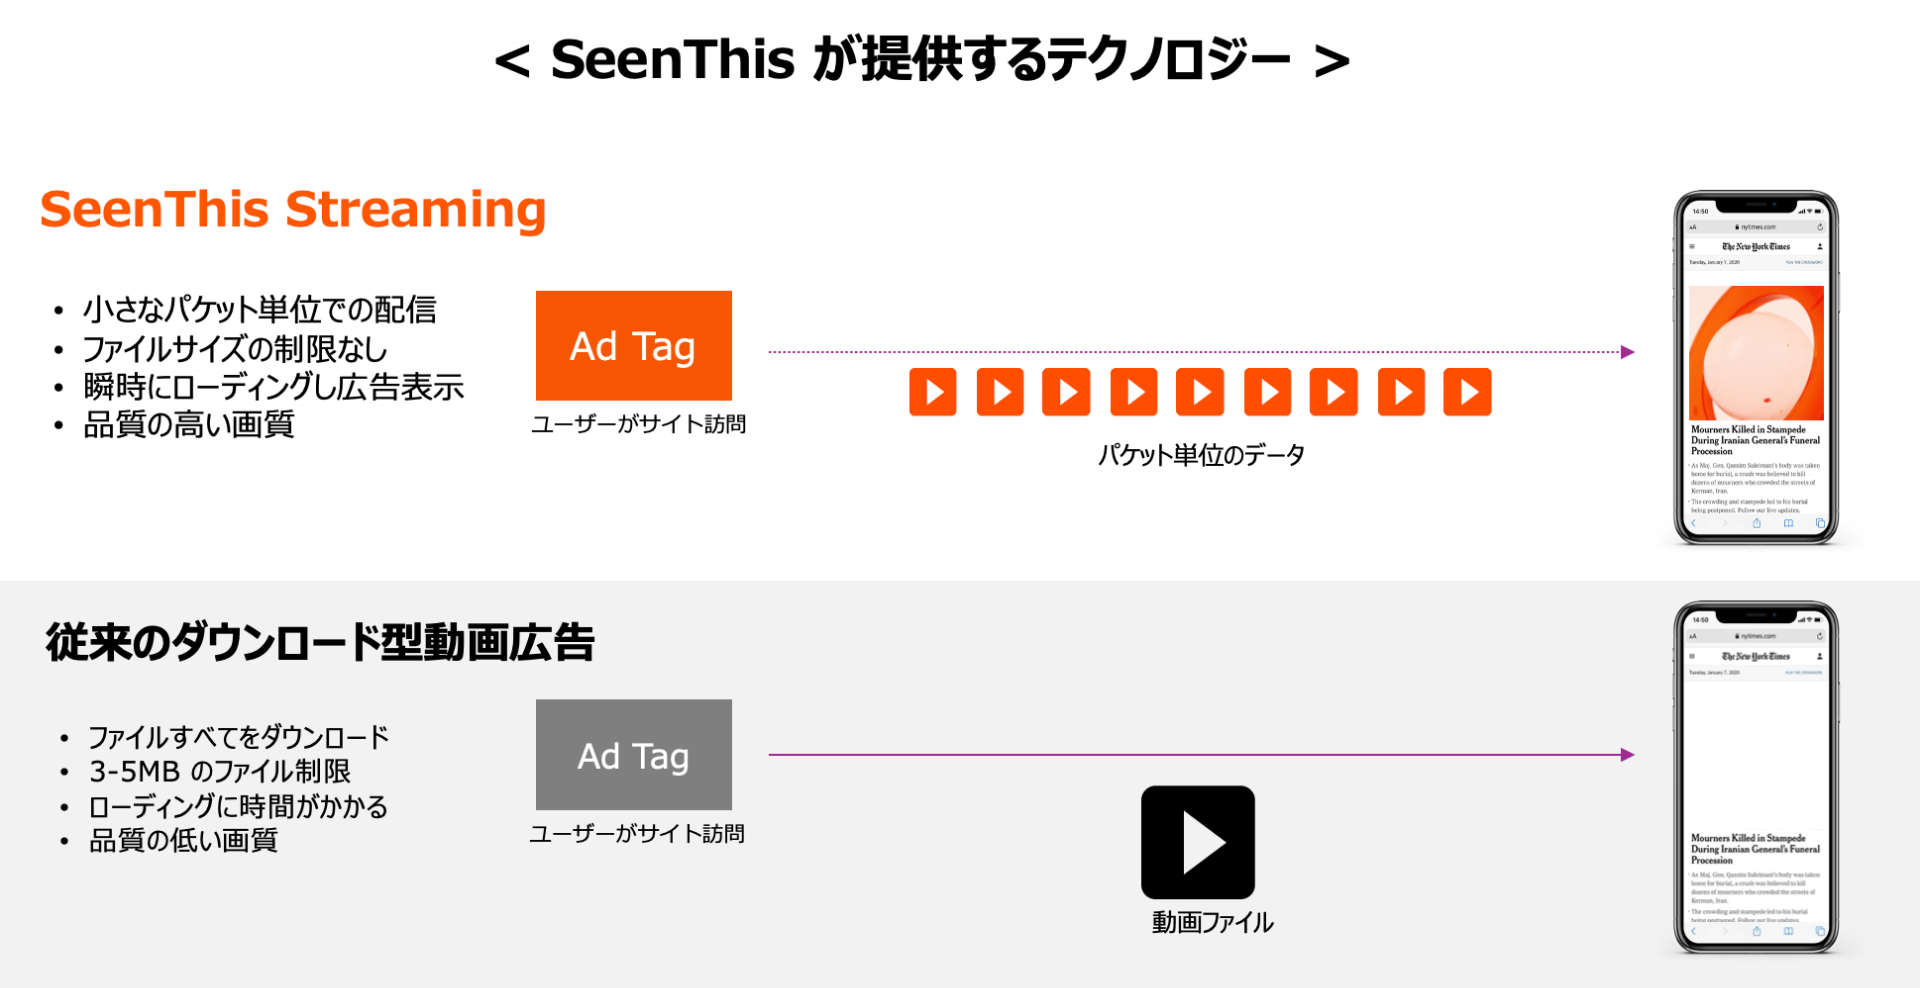Image resolution: width=1920 pixels, height=988 pixels.
Task: Tap reload icon in top phone's address bar
Action: [x=1820, y=227]
